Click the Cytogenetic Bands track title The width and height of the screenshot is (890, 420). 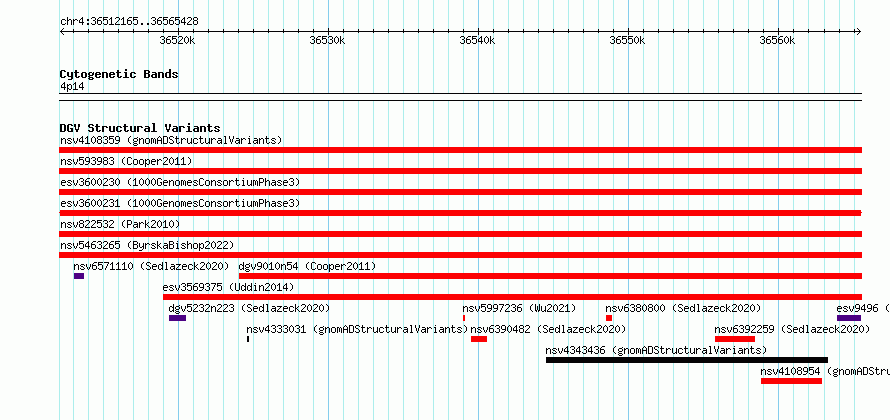coord(119,74)
